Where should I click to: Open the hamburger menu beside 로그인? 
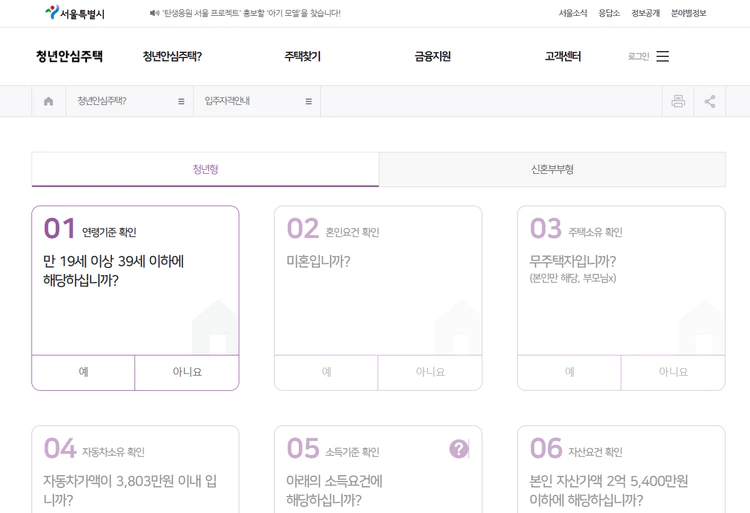[x=662, y=56]
